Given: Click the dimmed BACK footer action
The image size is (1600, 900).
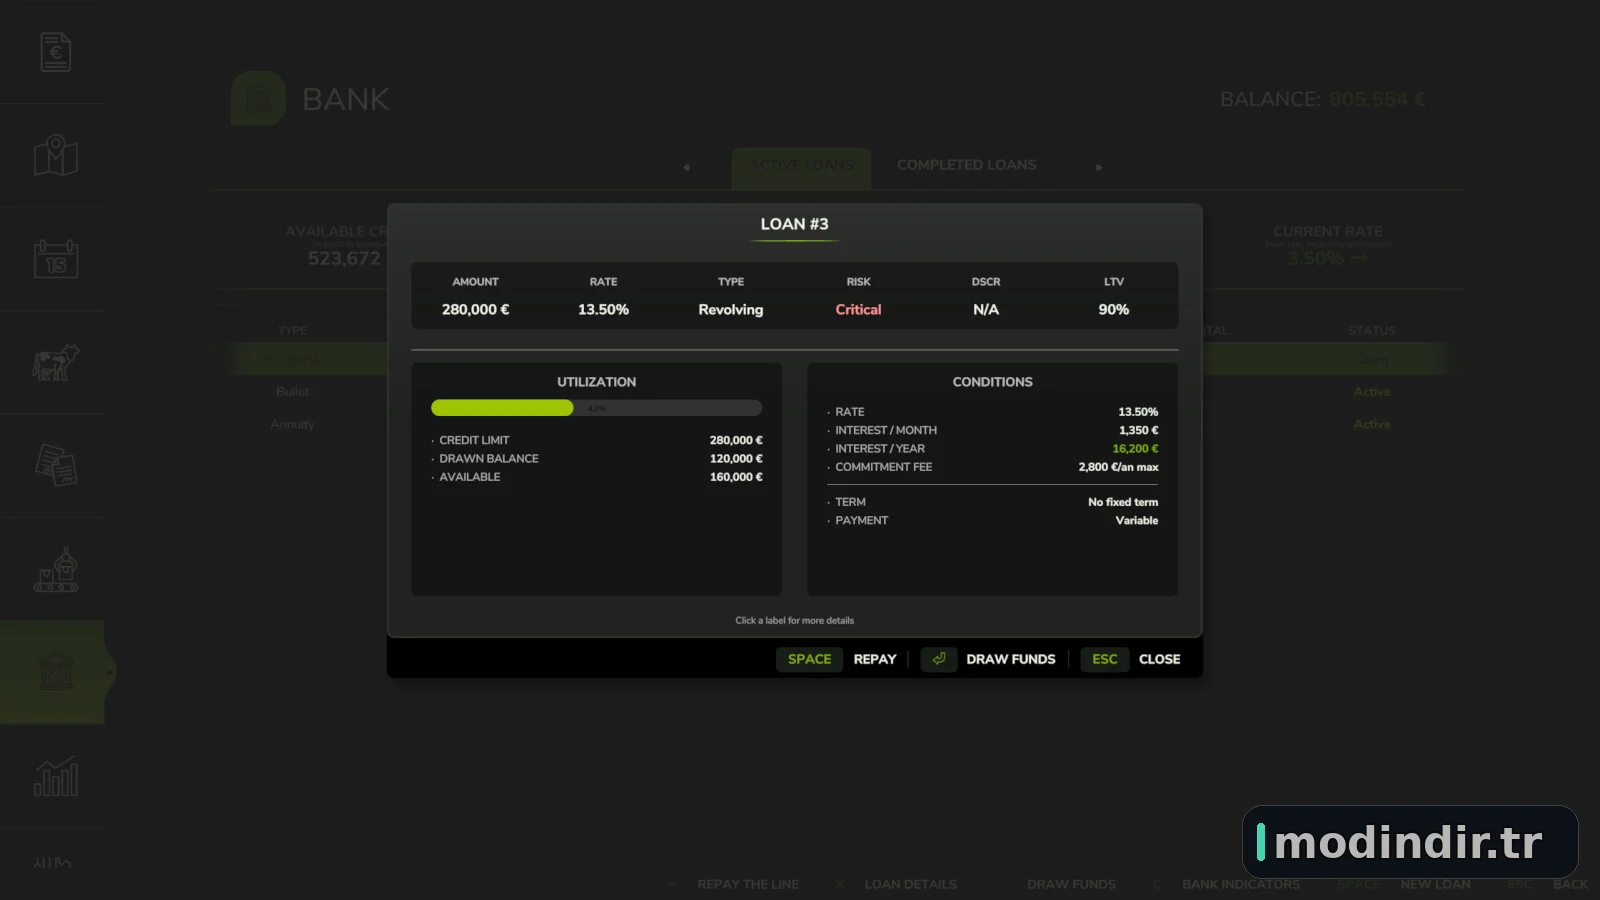Looking at the screenshot, I should point(1570,885).
